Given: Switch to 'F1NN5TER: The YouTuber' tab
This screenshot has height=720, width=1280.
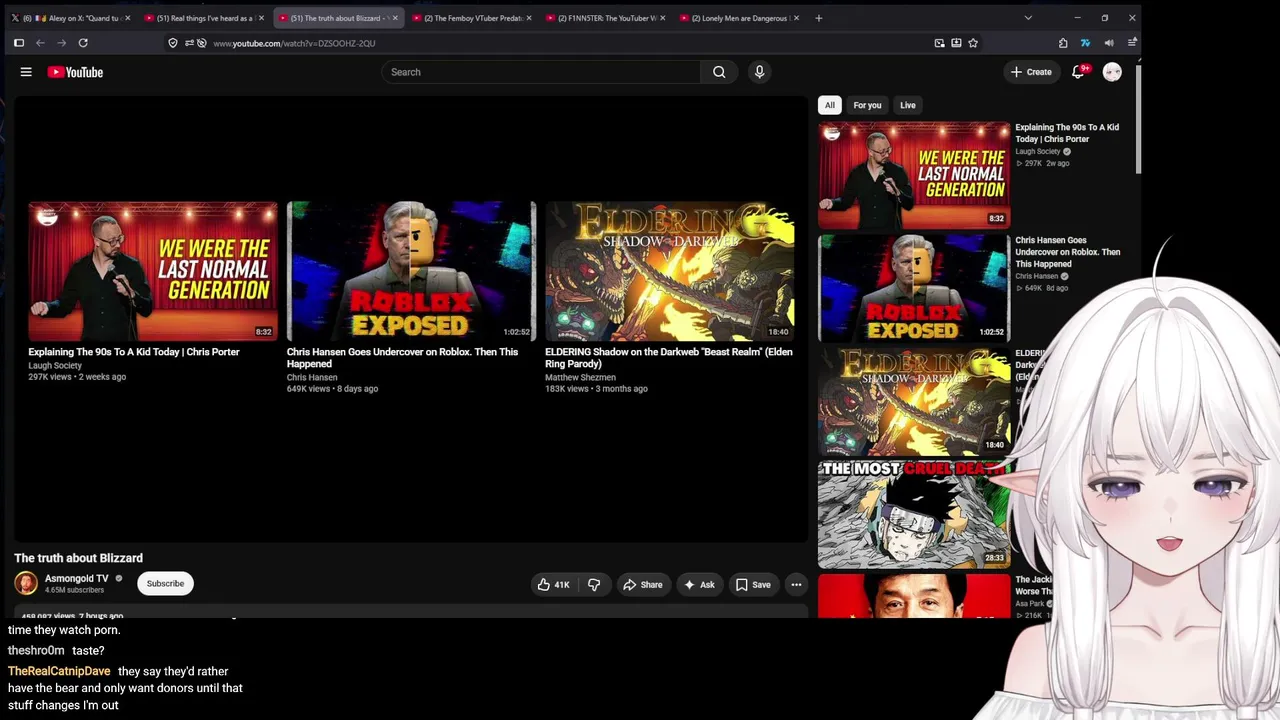Looking at the screenshot, I should pyautogui.click(x=604, y=18).
